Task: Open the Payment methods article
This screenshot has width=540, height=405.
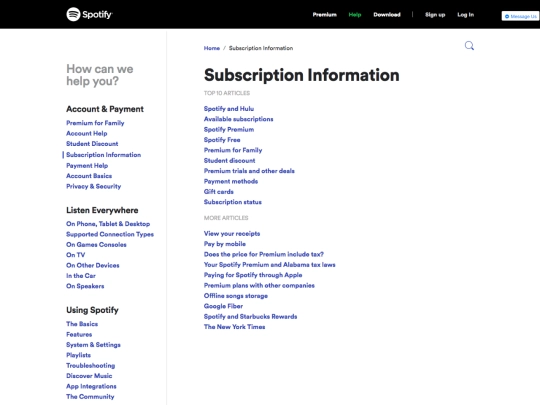Action: point(231,181)
